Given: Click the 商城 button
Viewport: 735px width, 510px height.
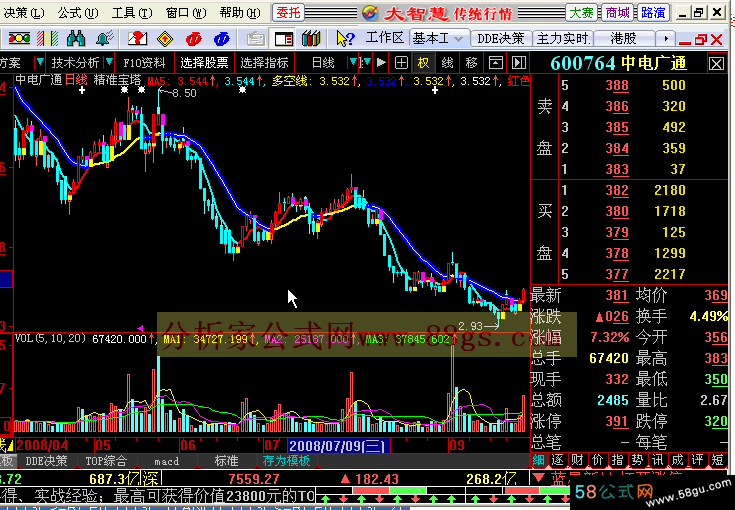Looking at the screenshot, I should (x=617, y=13).
